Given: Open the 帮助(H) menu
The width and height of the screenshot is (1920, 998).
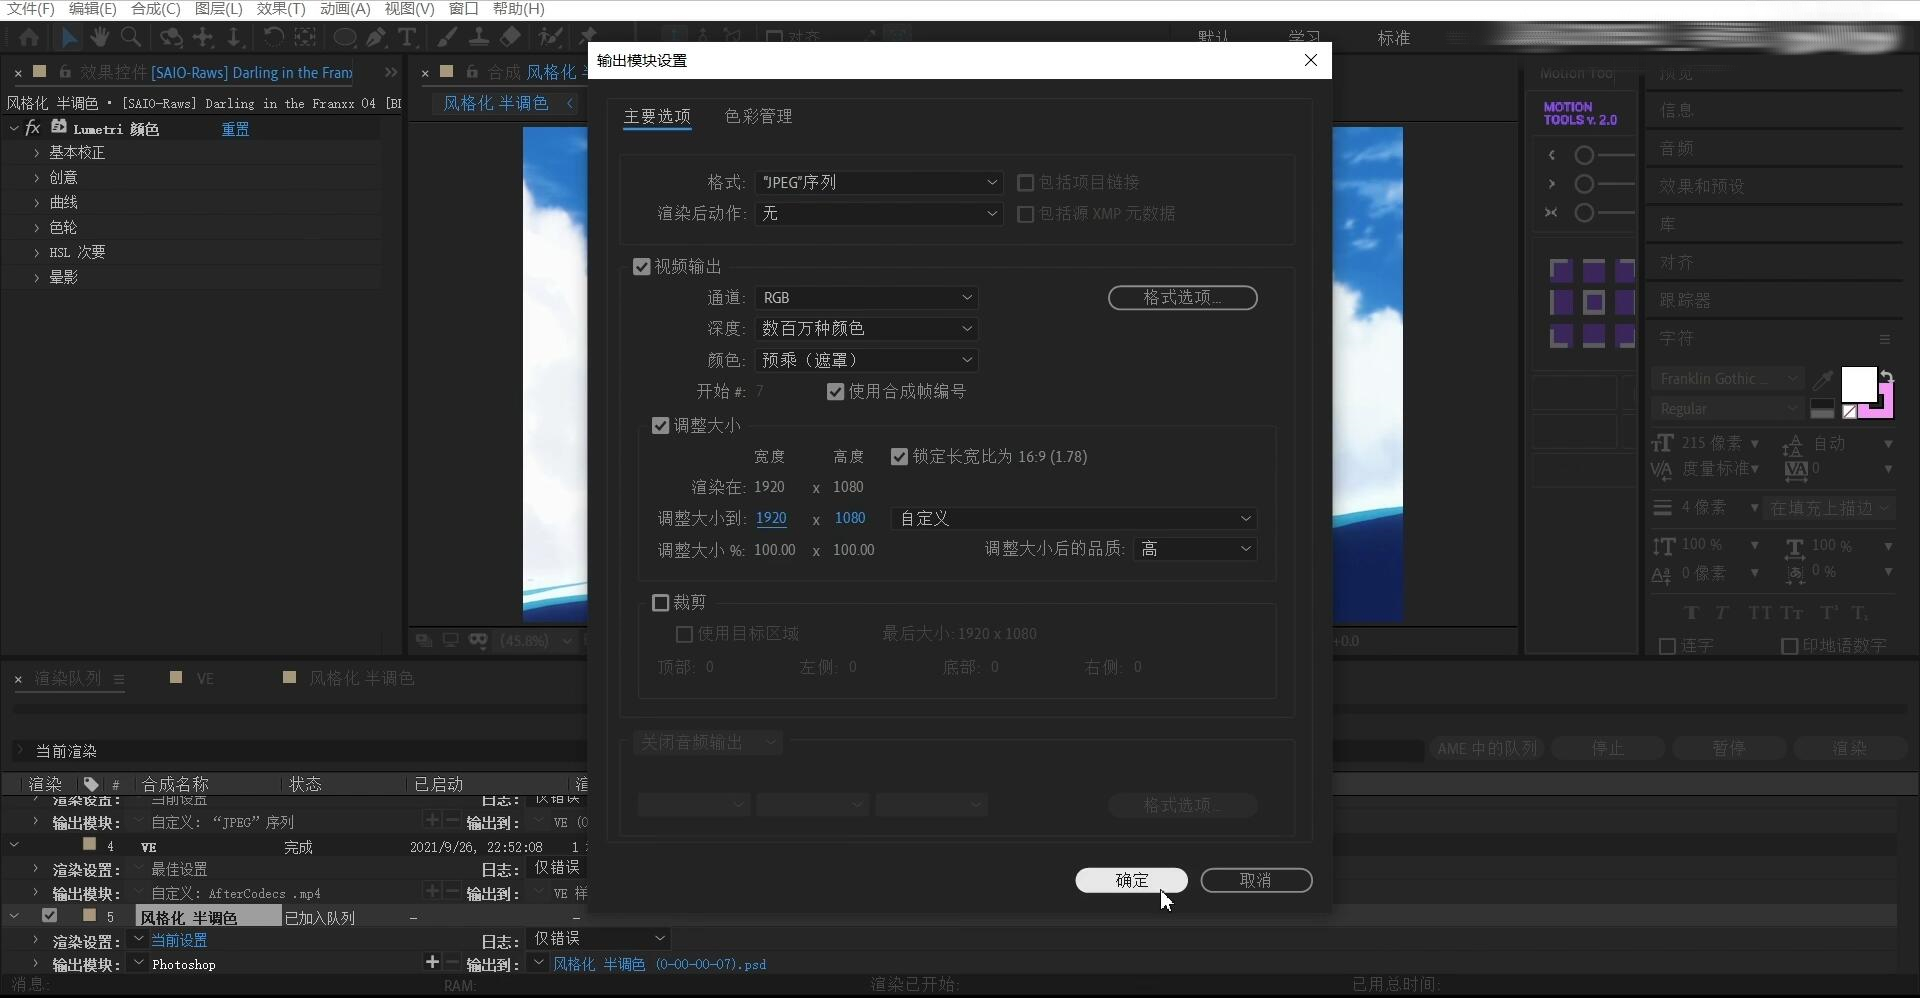Looking at the screenshot, I should [x=519, y=9].
